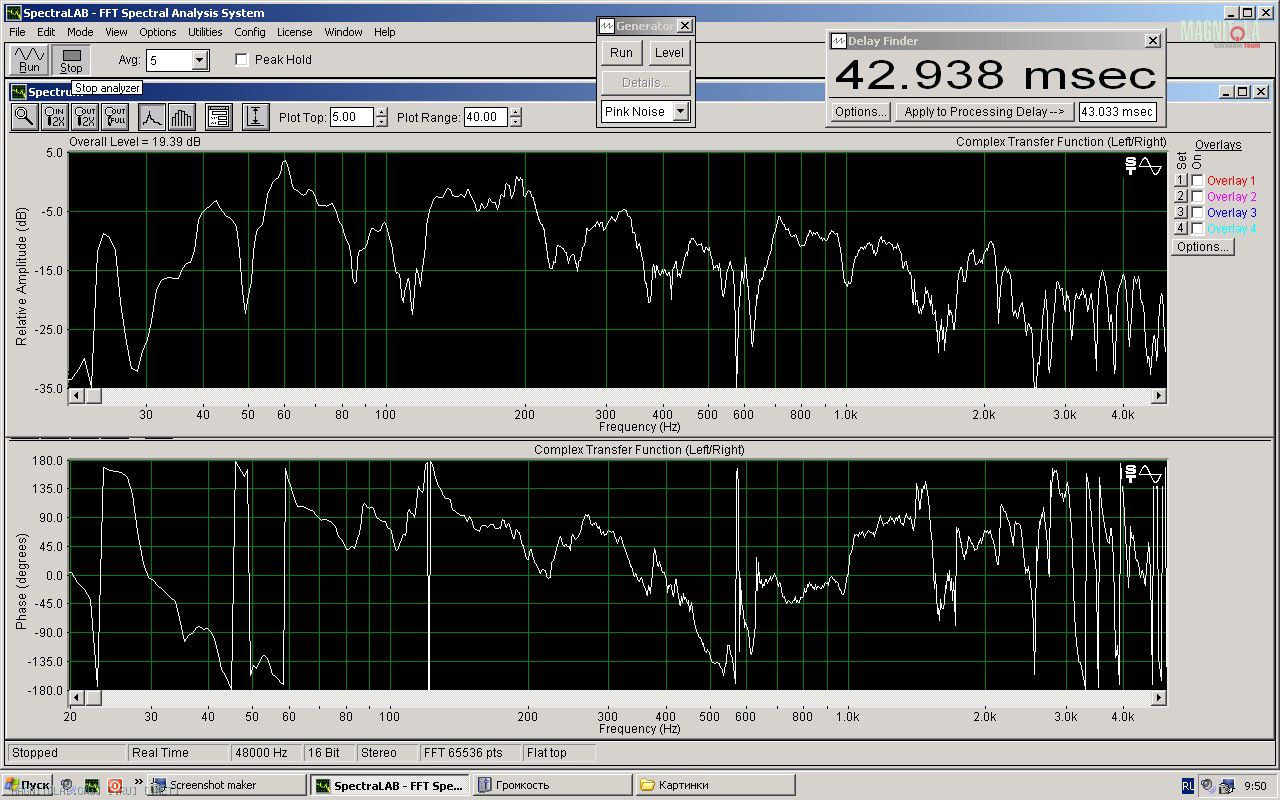The height and width of the screenshot is (800, 1280).
Task: Click the S/T icon on amplitude plot
Action: point(1131,166)
